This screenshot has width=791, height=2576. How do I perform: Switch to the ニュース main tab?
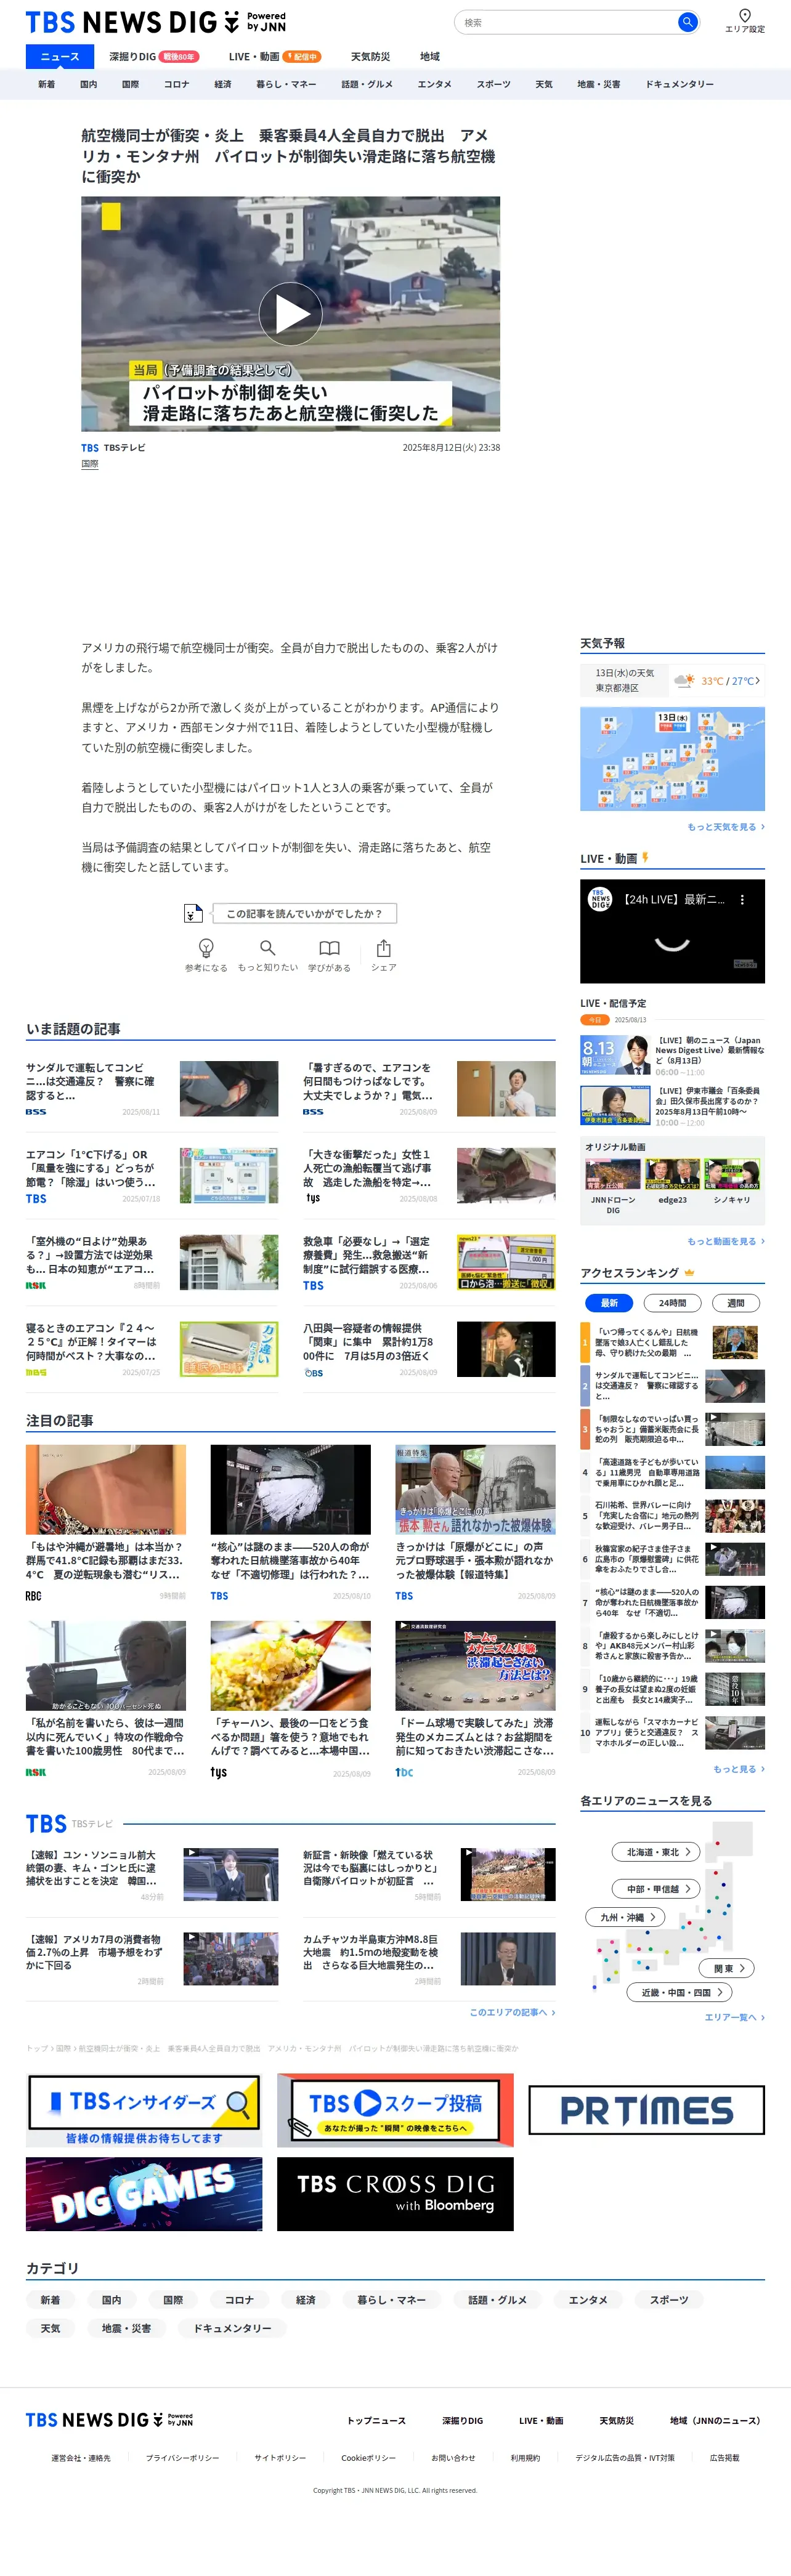[60, 56]
